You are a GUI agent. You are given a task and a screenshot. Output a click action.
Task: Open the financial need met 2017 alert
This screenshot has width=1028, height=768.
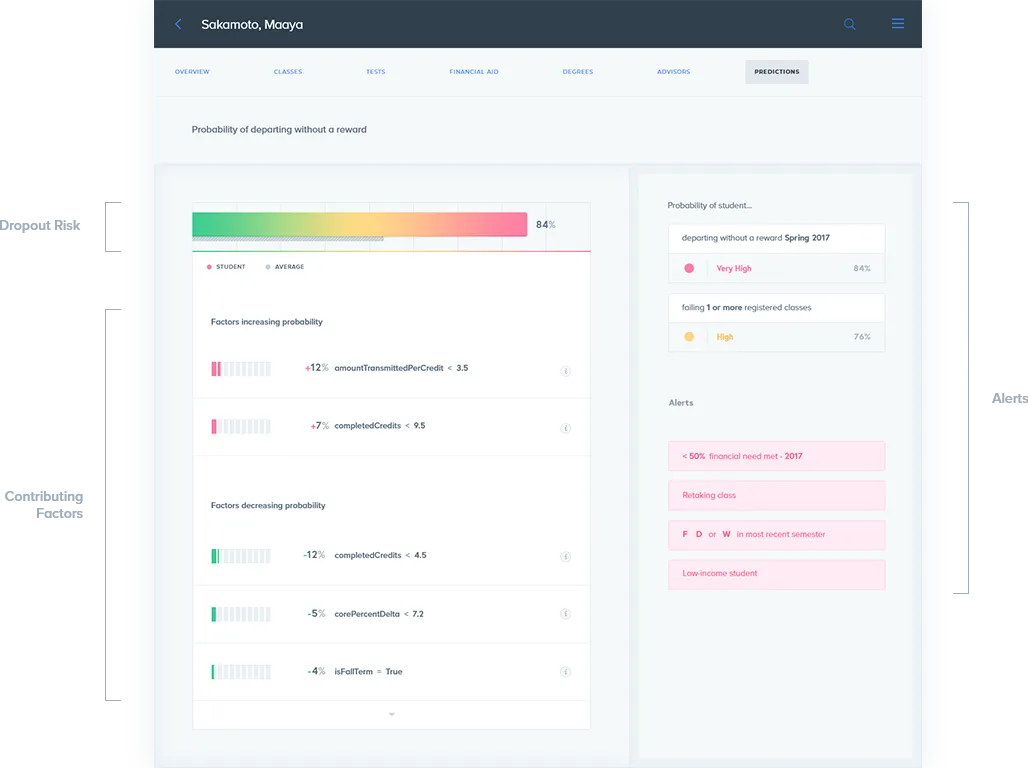click(776, 455)
